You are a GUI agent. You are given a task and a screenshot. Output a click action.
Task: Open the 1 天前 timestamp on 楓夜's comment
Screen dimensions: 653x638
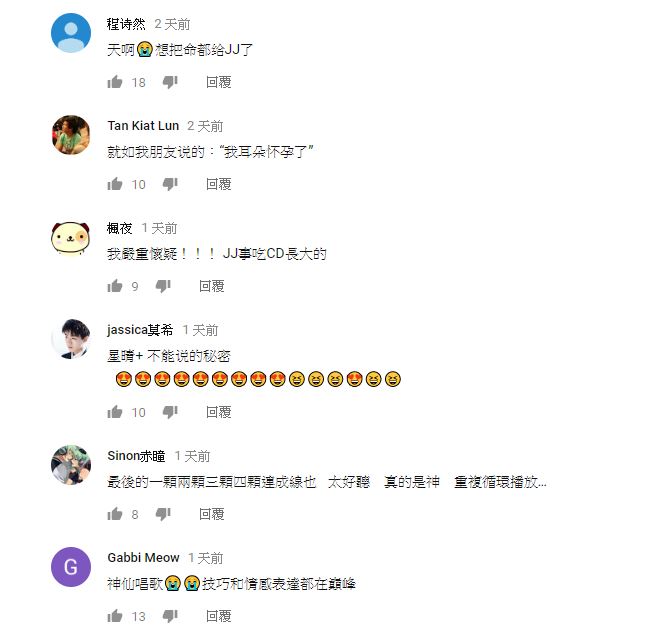point(160,228)
